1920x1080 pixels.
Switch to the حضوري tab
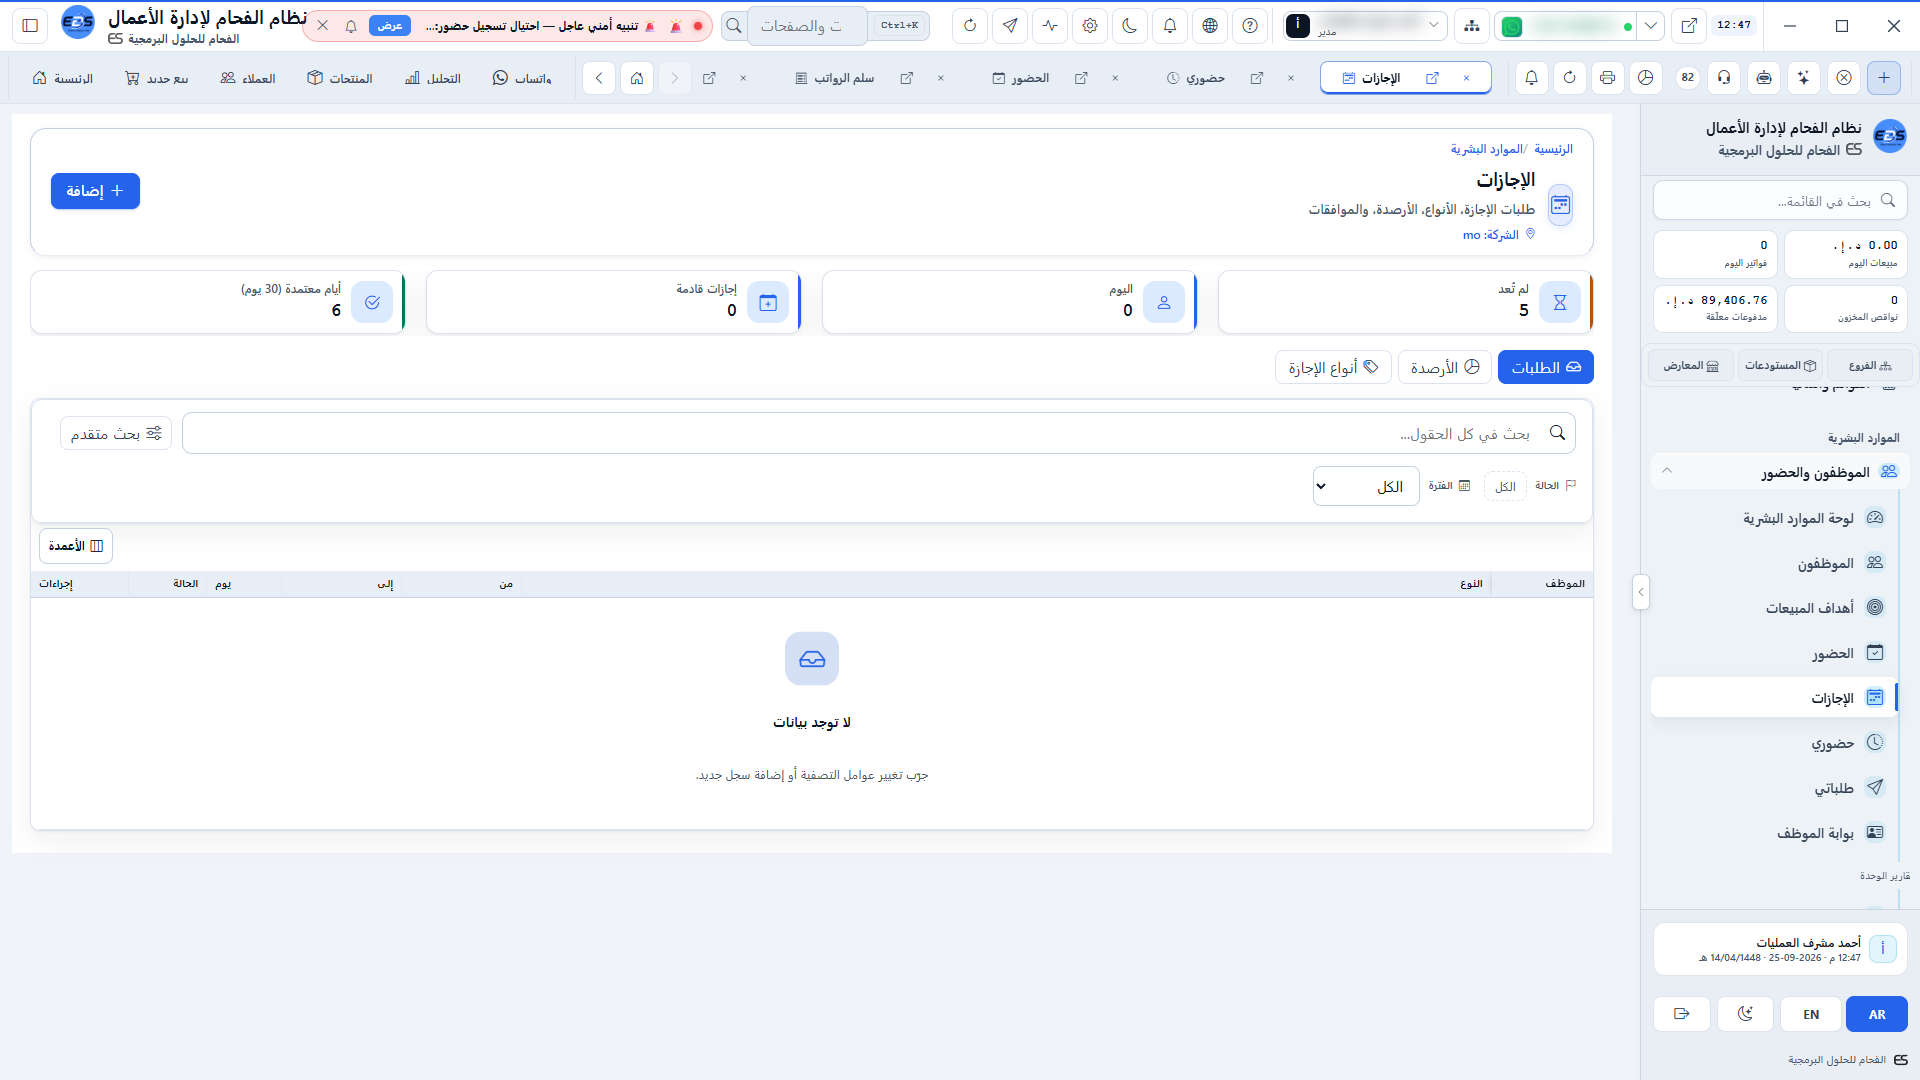tap(1196, 78)
